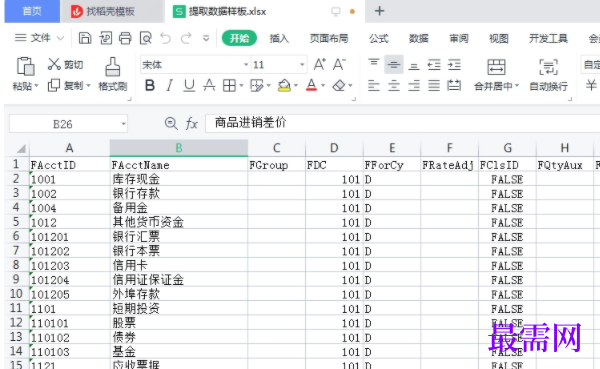The image size is (600, 369).
Task: Switch to the 插入 Insert tab
Action: pos(279,38)
